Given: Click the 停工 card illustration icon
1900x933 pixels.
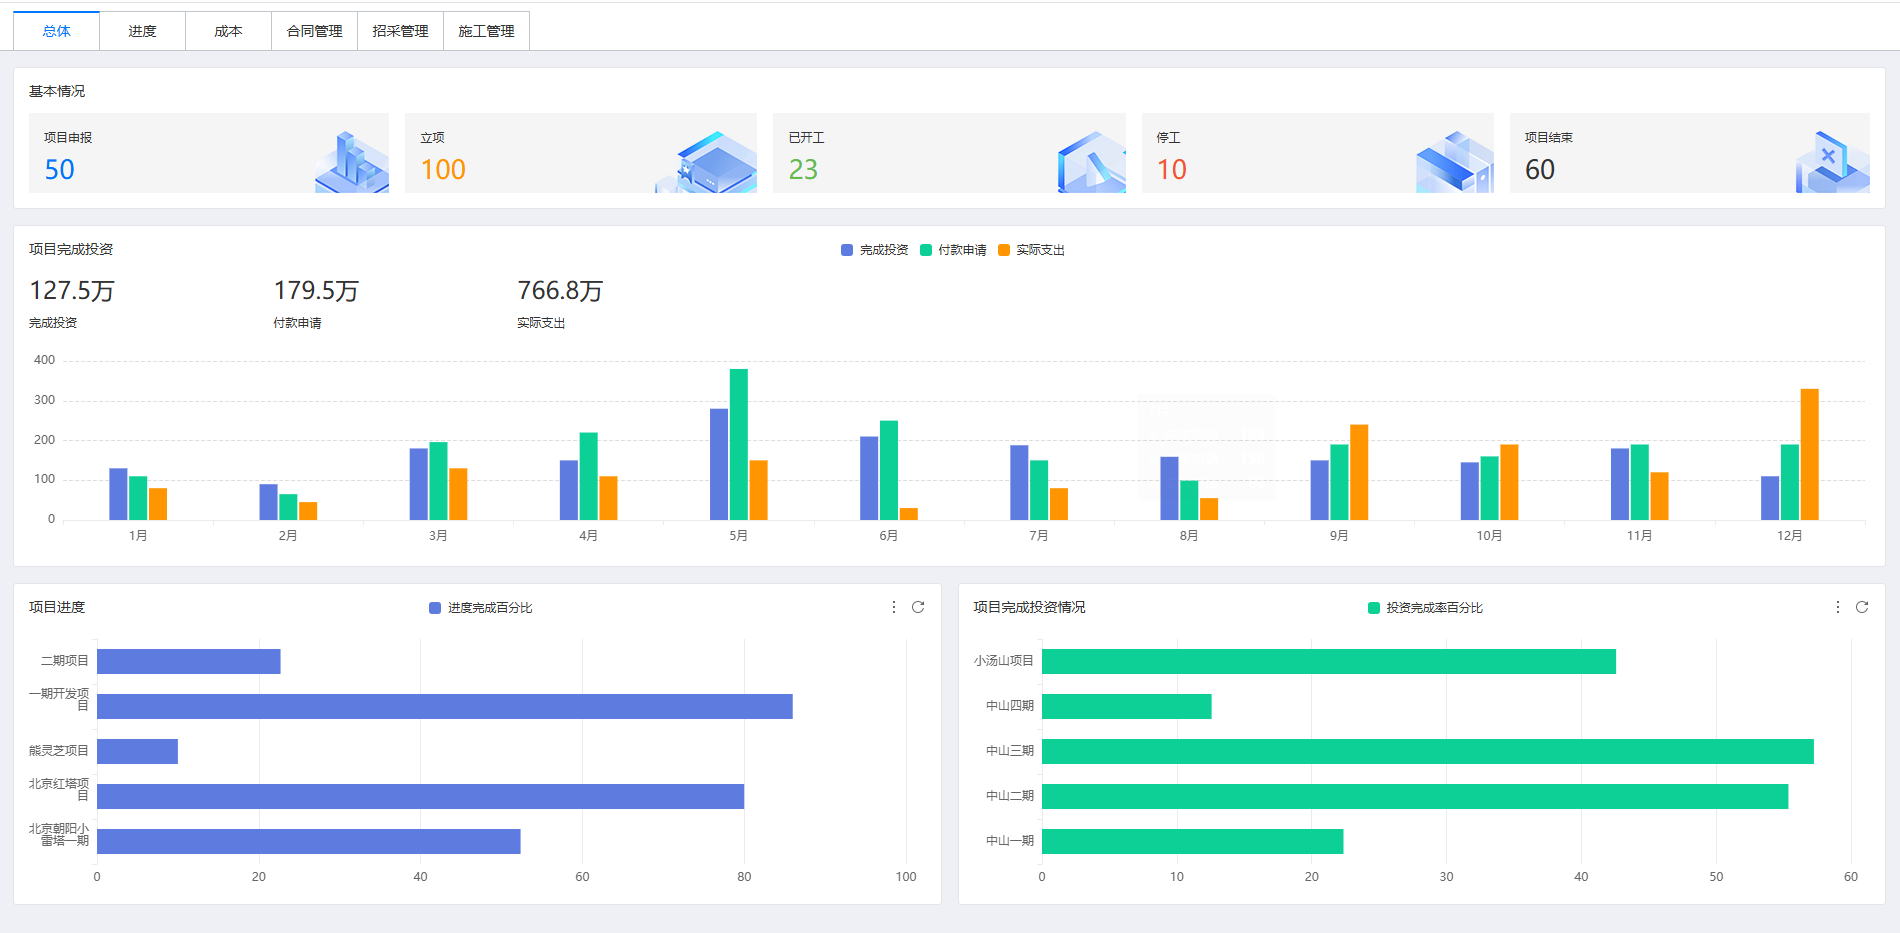Looking at the screenshot, I should click(x=1455, y=161).
